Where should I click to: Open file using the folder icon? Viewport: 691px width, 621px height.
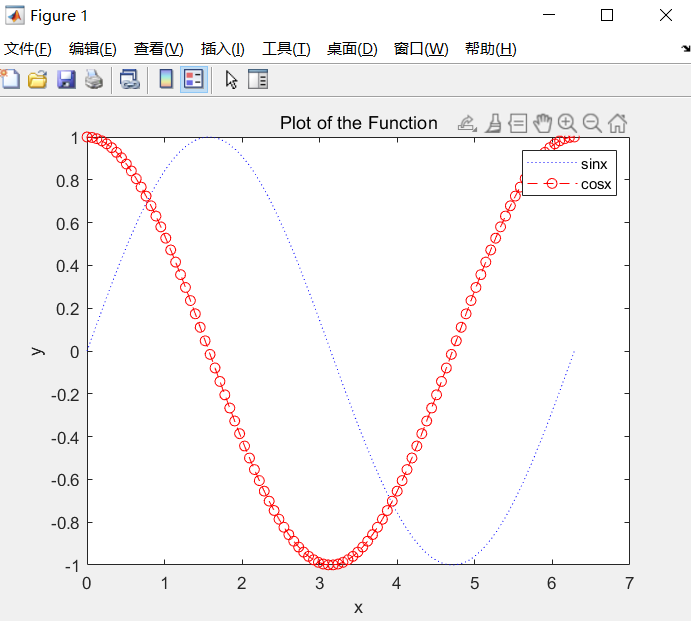pos(38,80)
